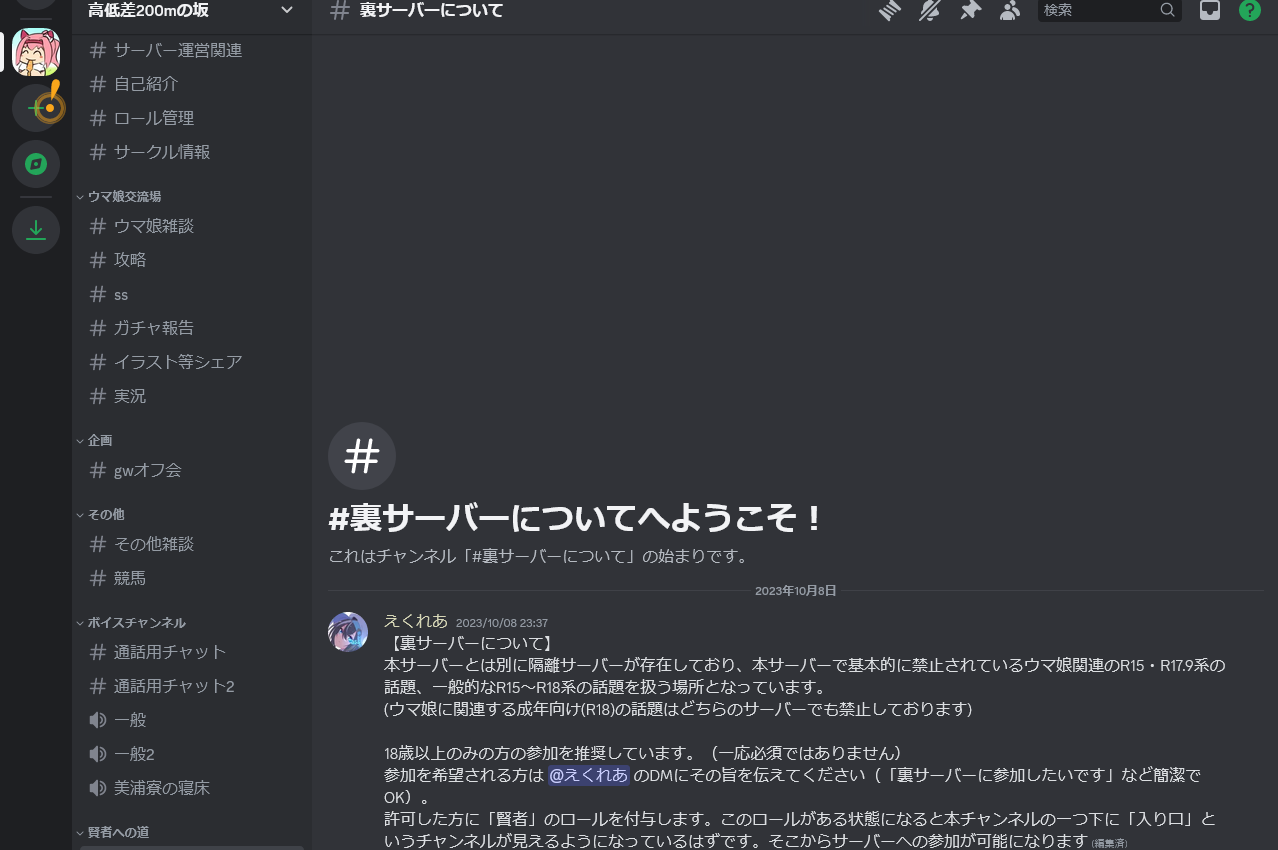1278x850 pixels.
Task: Collapse the ボイスチャンネル category
Action: click(135, 622)
